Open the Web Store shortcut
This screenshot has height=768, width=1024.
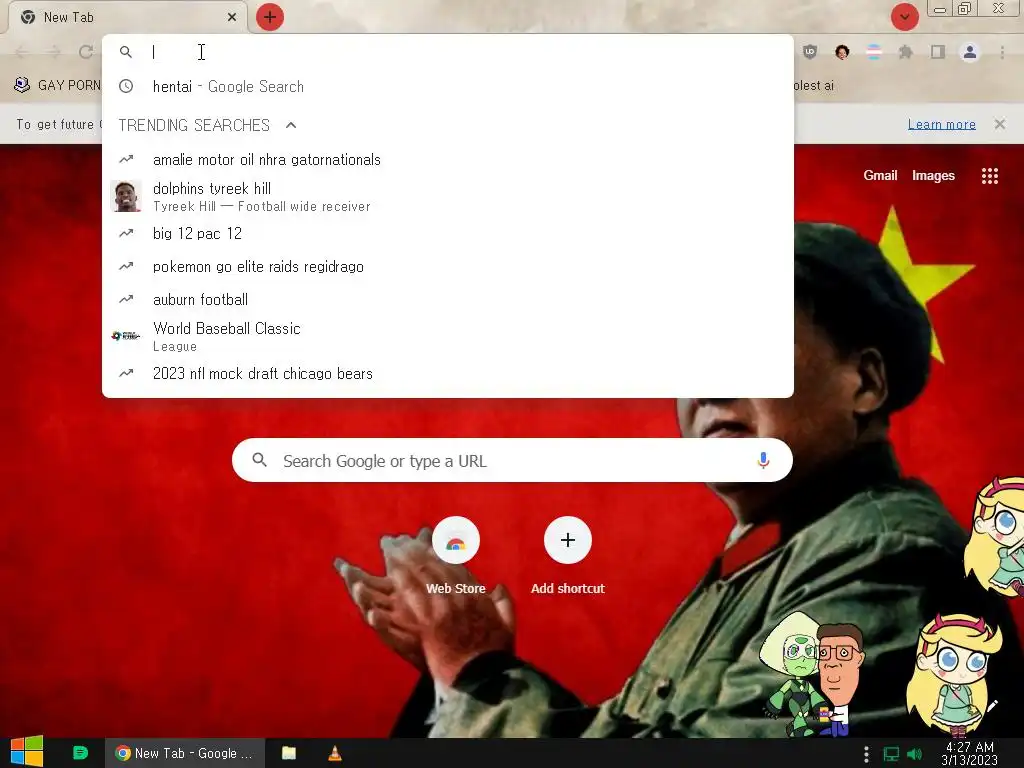(456, 556)
